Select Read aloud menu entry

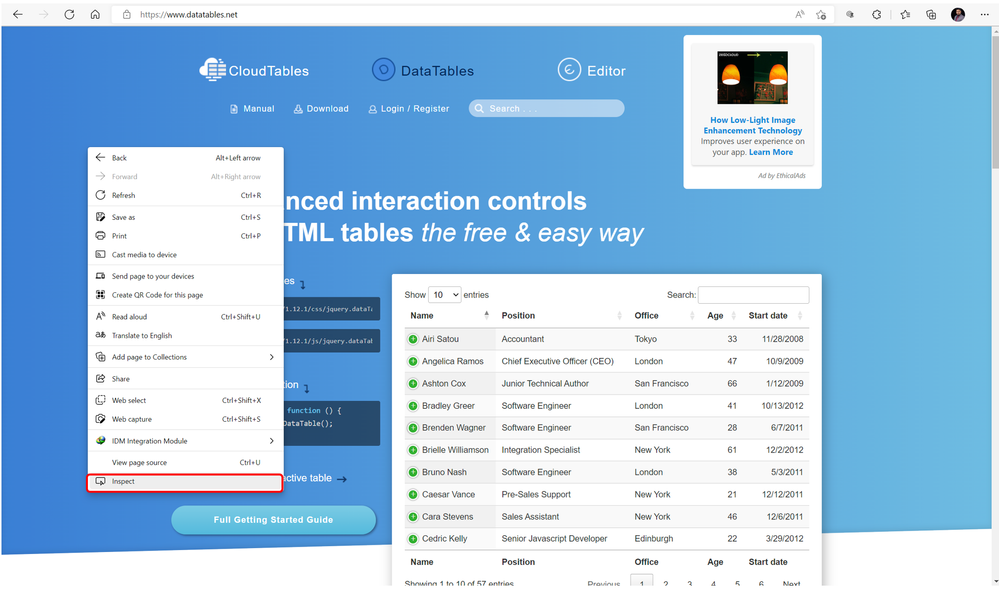[x=185, y=317]
